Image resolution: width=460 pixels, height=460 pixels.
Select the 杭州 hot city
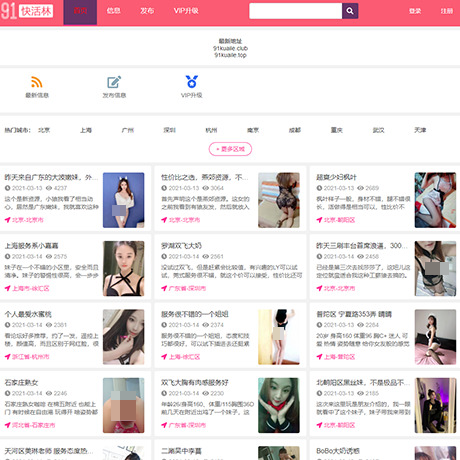click(x=211, y=130)
